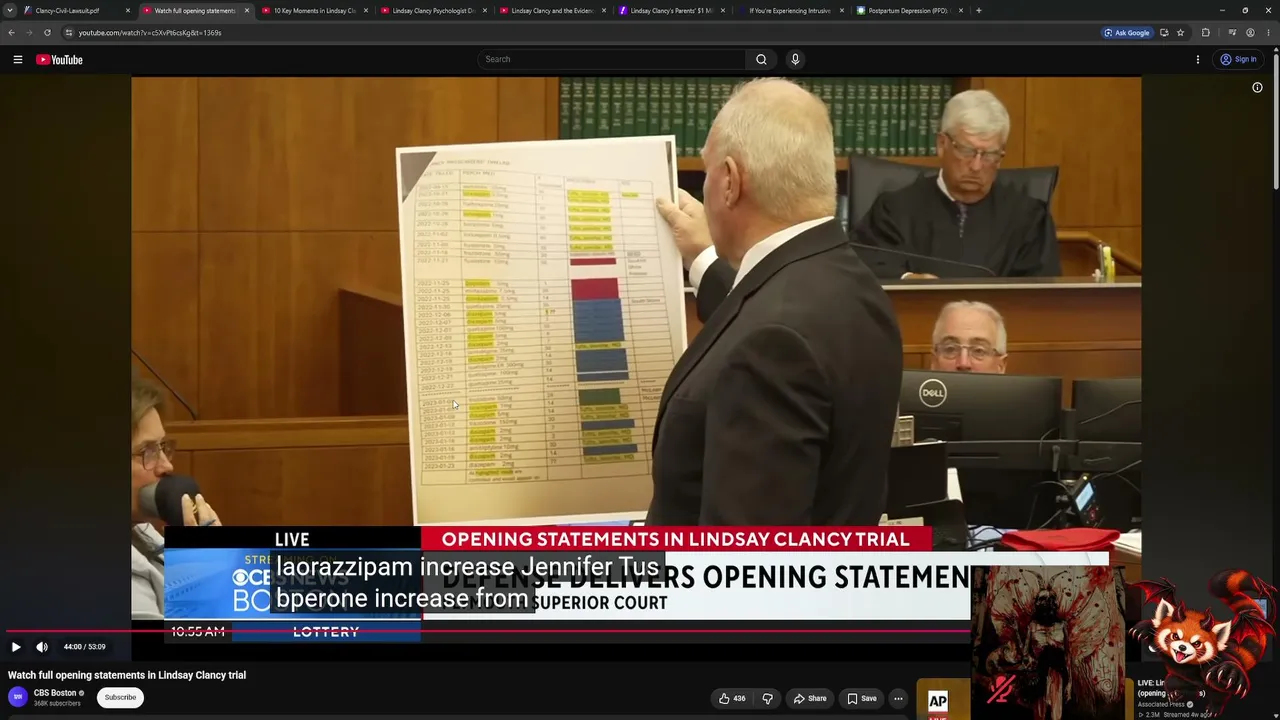Switch to Postpartum Depression (PPD) tab
The width and height of the screenshot is (1280, 720).
coord(908,11)
